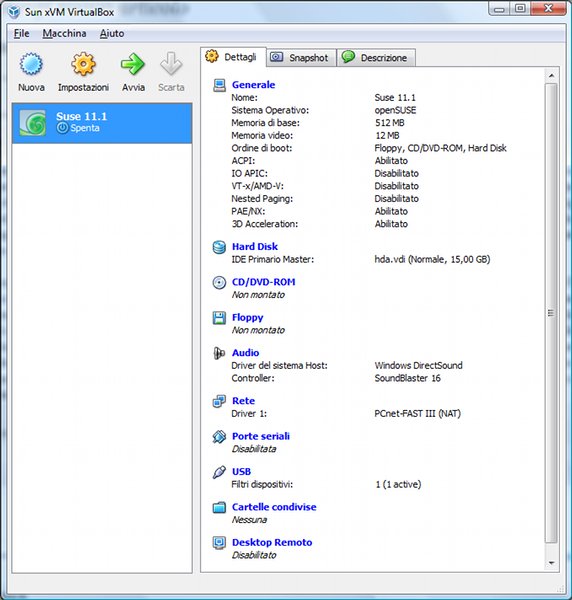Open the Cartelle condivise settings link
The image size is (572, 600).
point(274,507)
